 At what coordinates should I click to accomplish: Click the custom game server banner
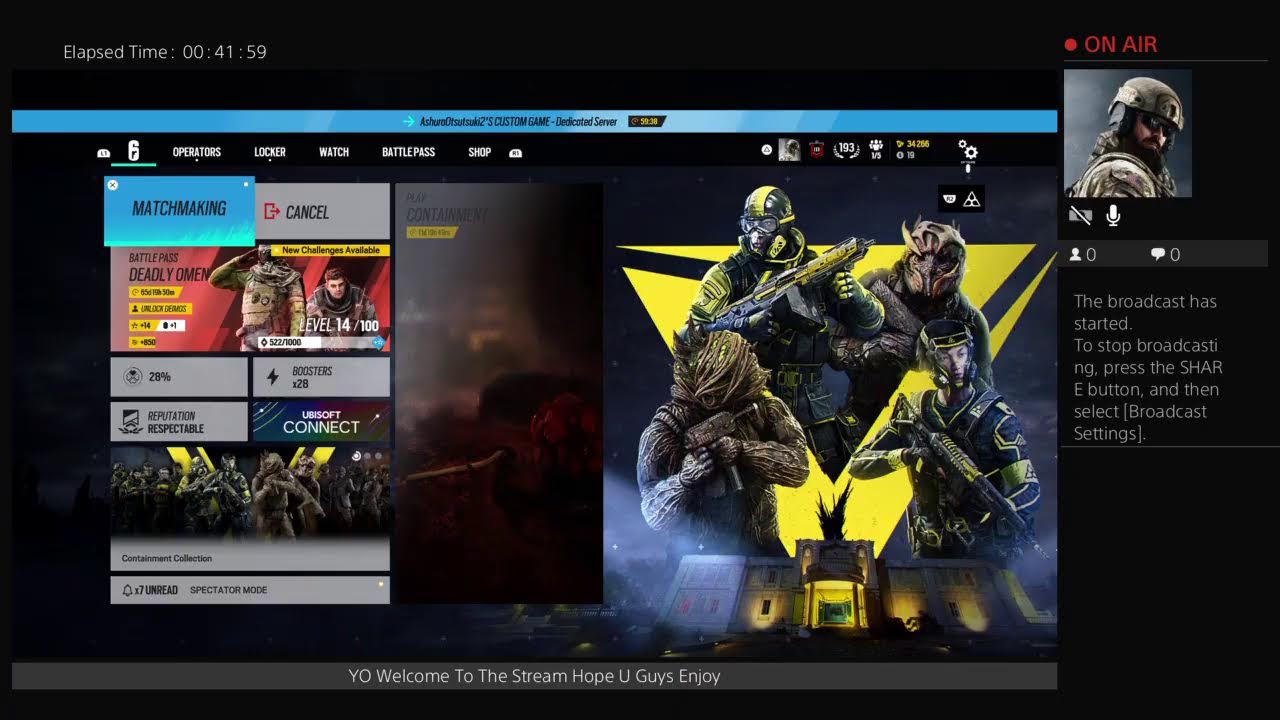[534, 121]
